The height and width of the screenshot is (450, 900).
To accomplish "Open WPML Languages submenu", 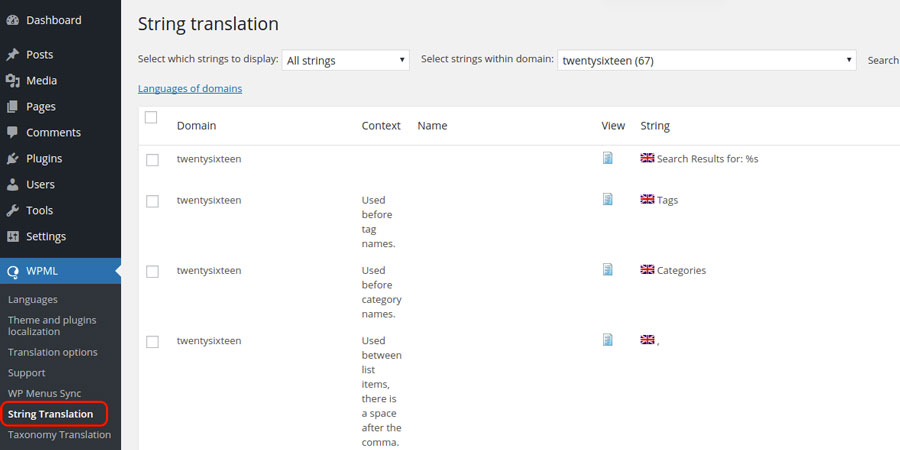I will [x=33, y=300].
